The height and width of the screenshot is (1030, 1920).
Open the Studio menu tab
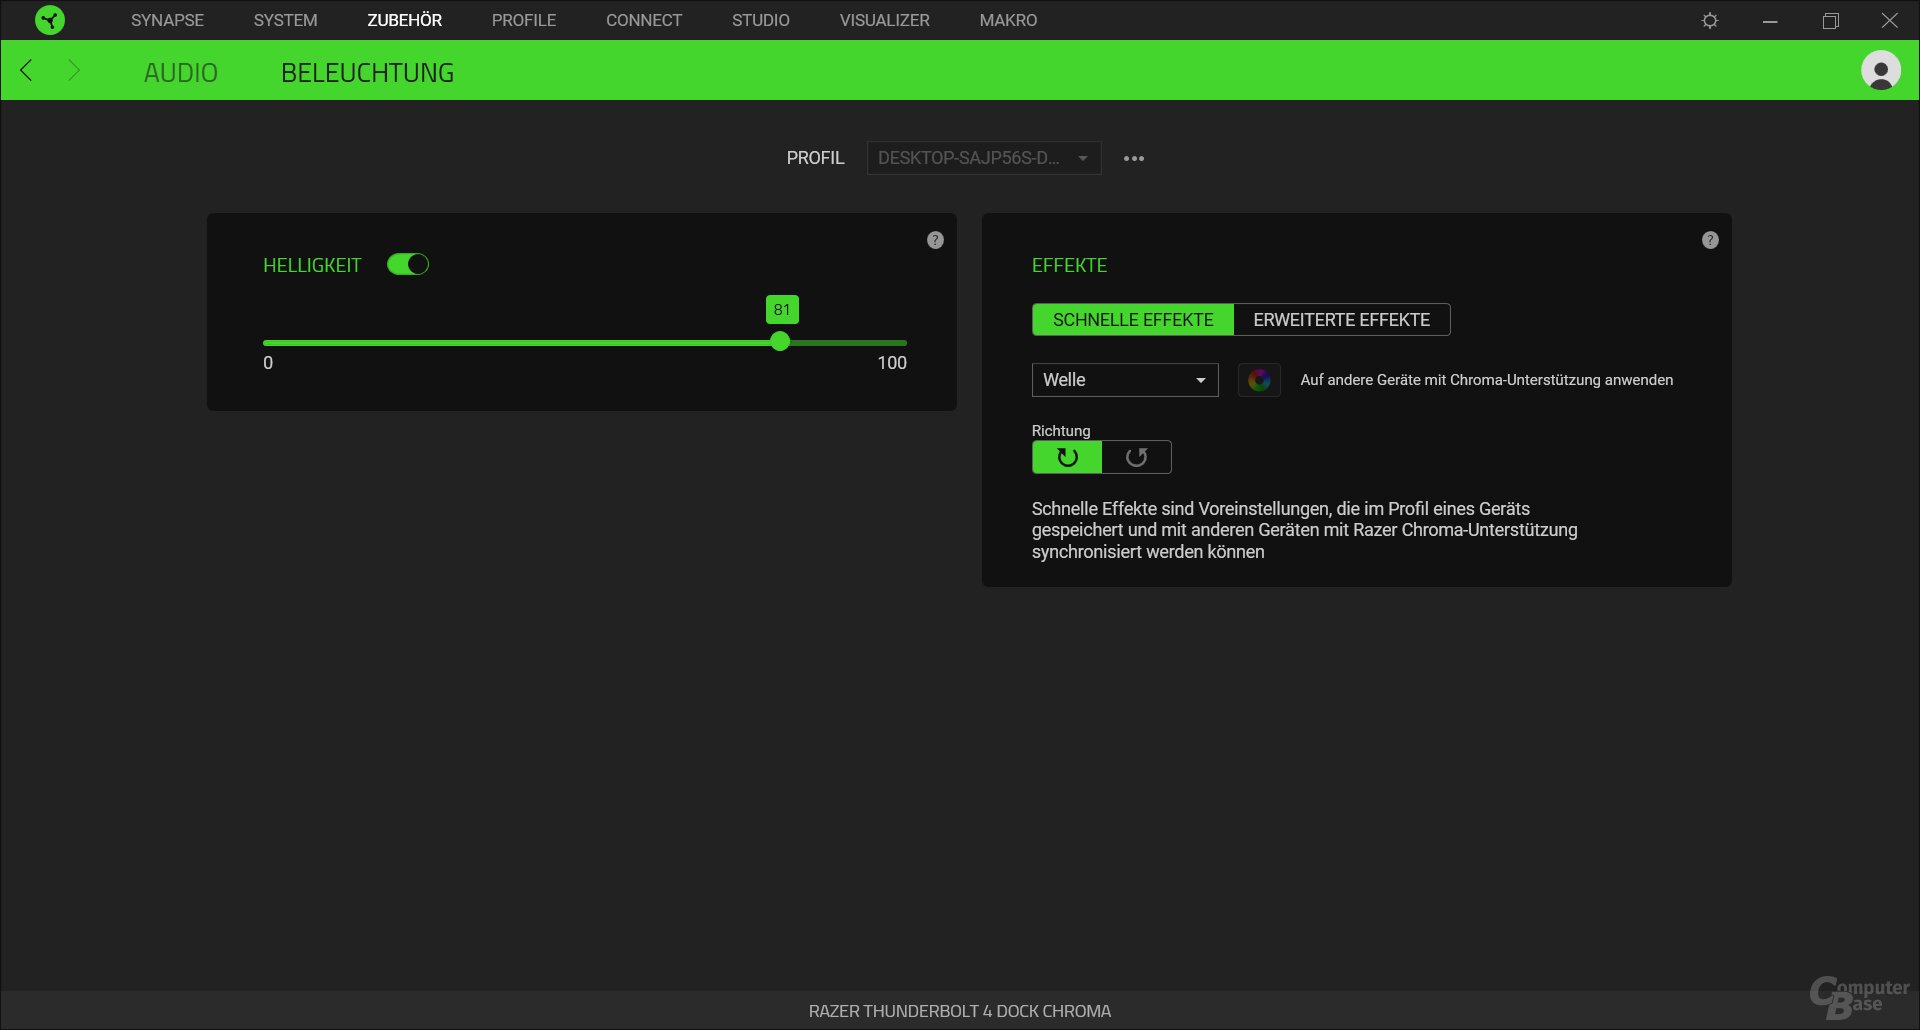pyautogui.click(x=761, y=20)
